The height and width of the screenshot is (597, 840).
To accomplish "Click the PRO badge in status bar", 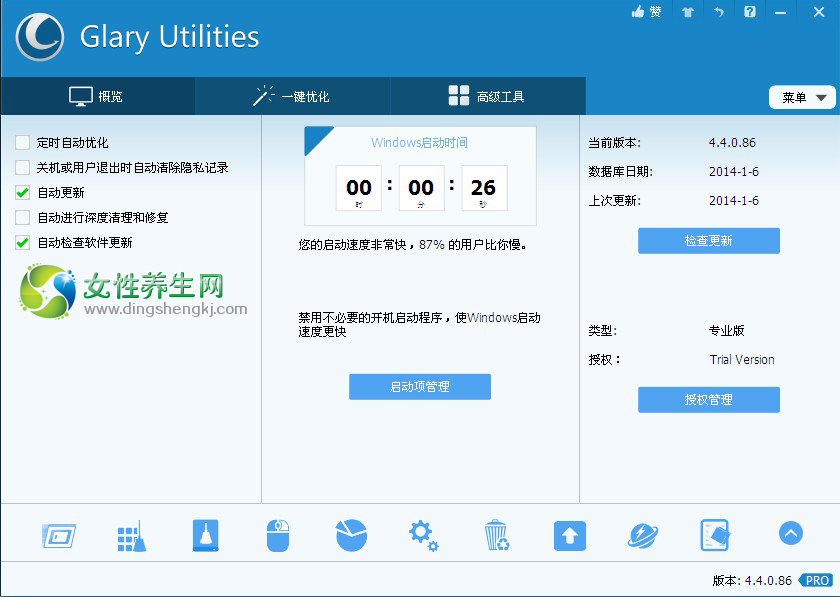I will point(816,580).
